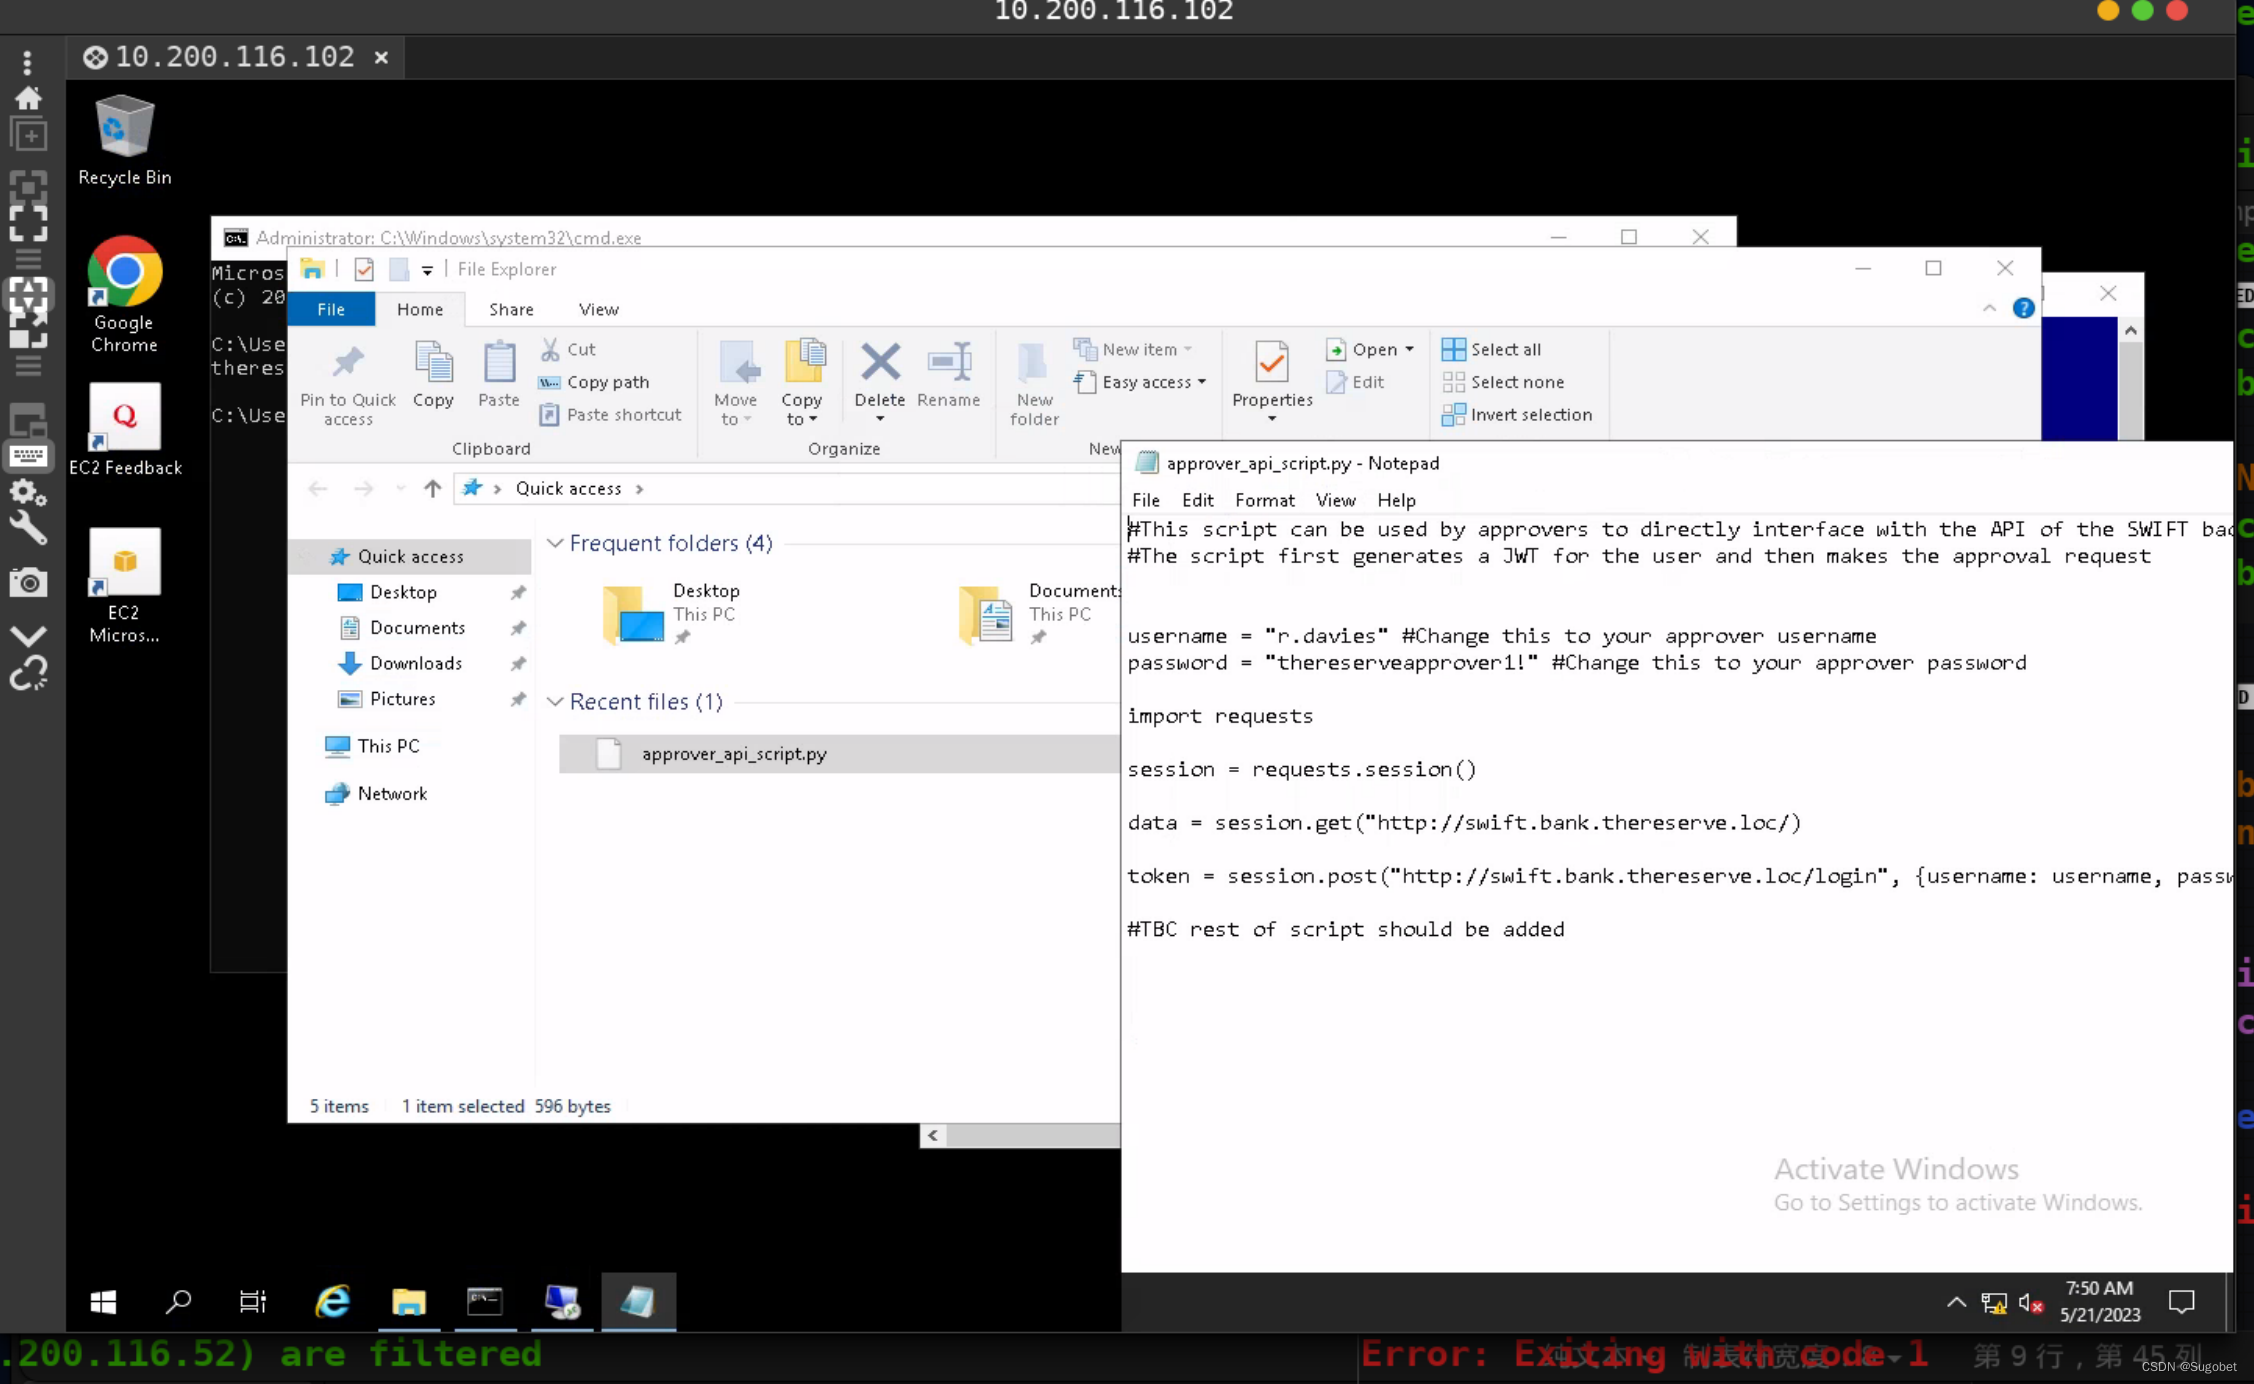This screenshot has height=1384, width=2254.
Task: Collapse the Frequent folders section
Action: click(x=555, y=543)
